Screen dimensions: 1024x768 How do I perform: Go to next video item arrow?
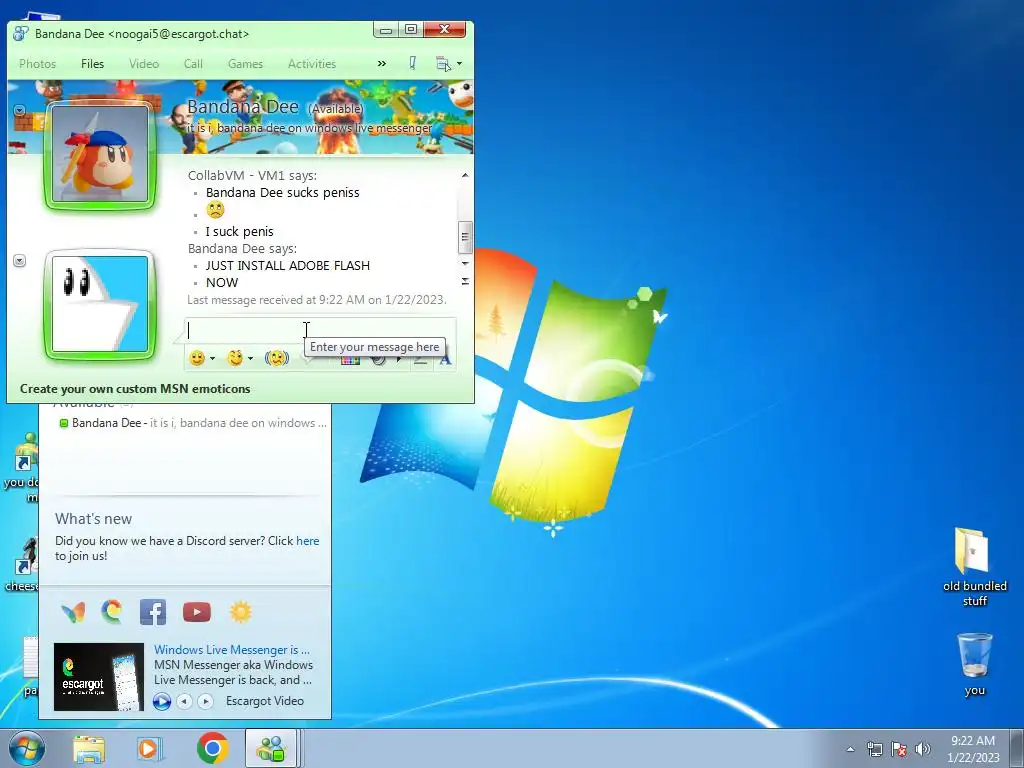[x=206, y=701]
